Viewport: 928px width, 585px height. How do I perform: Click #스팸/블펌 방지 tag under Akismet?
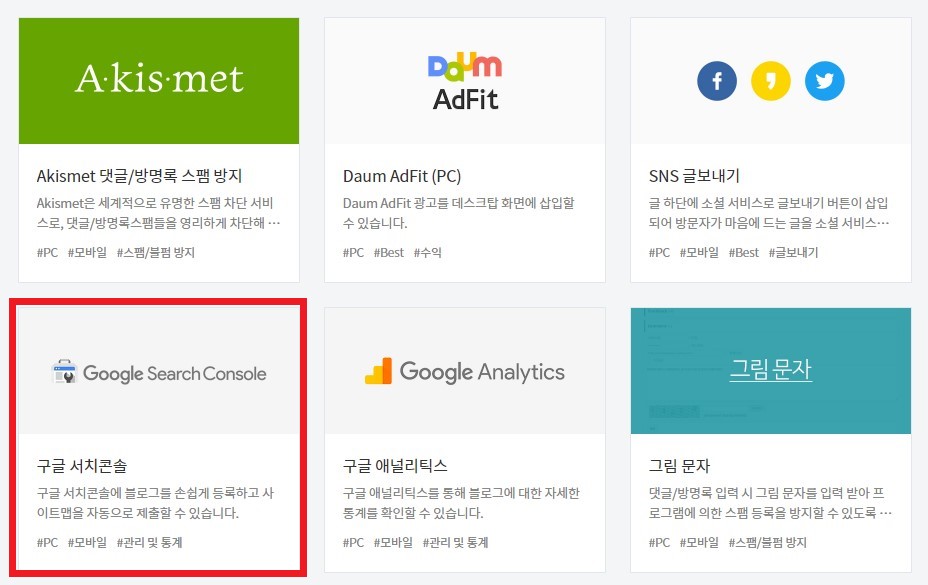click(156, 252)
